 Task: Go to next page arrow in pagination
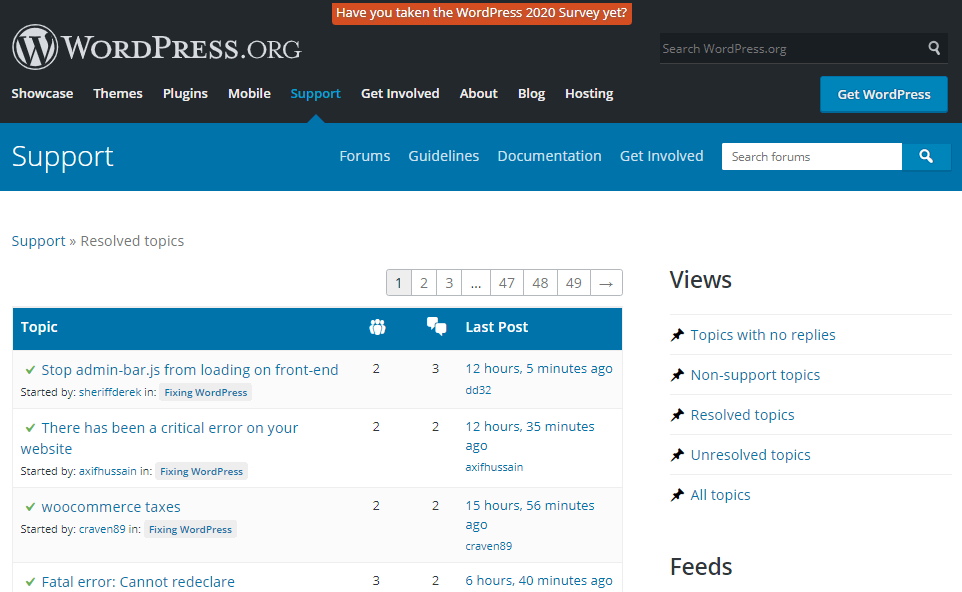[x=606, y=283]
